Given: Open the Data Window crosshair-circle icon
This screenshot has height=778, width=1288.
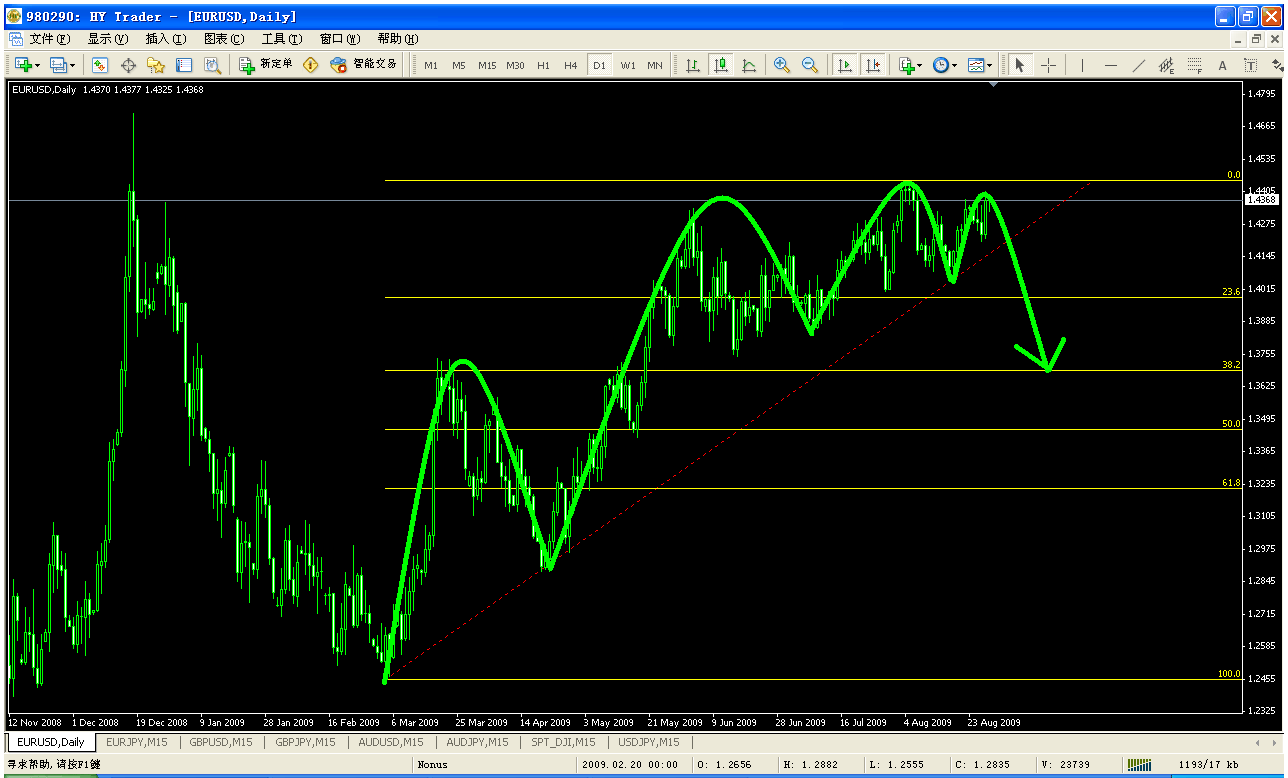Looking at the screenshot, I should (128, 65).
